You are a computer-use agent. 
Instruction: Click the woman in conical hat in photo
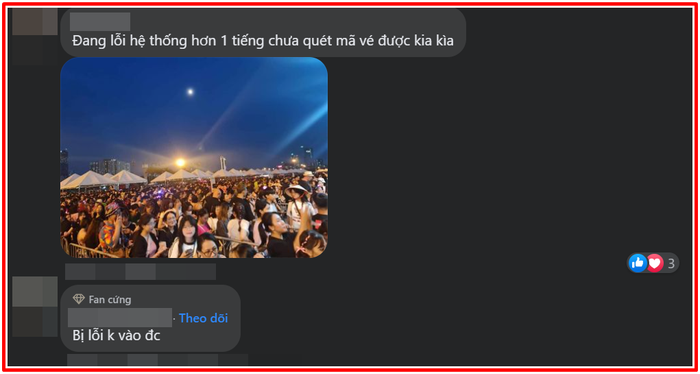(x=298, y=202)
